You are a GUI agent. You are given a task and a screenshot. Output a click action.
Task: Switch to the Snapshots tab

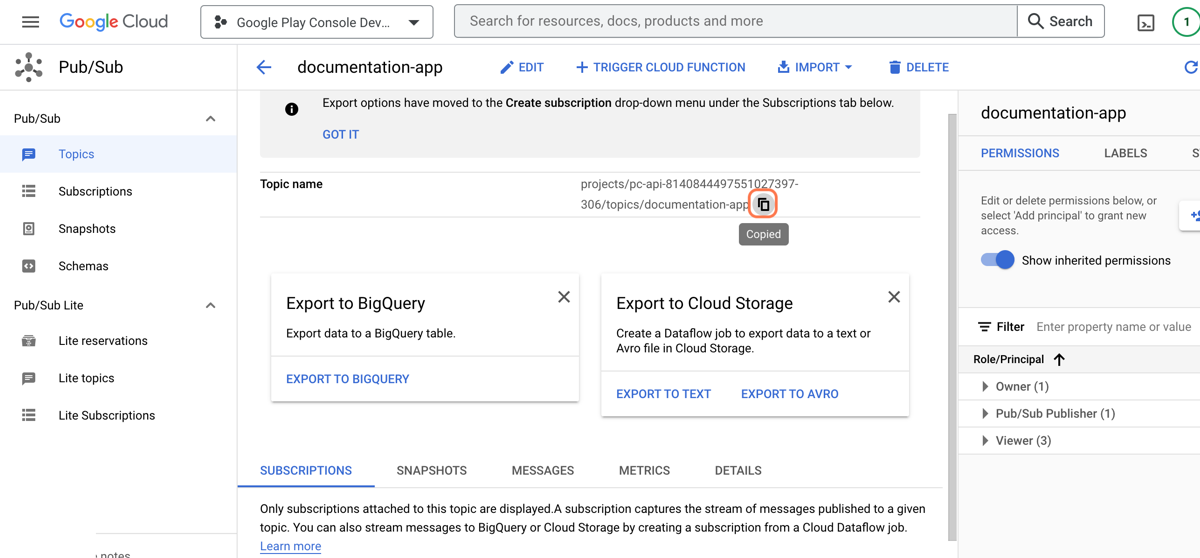pos(431,470)
